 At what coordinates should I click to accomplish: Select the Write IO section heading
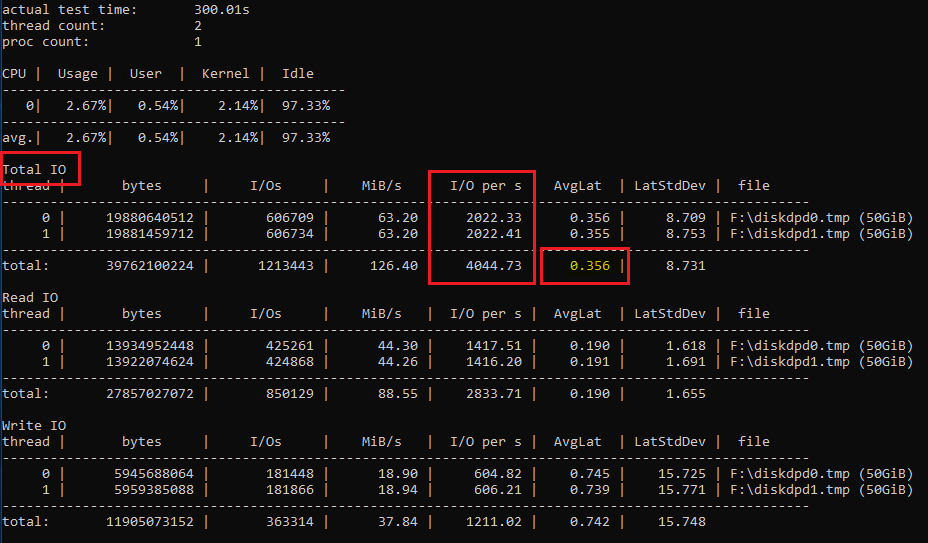(x=35, y=425)
